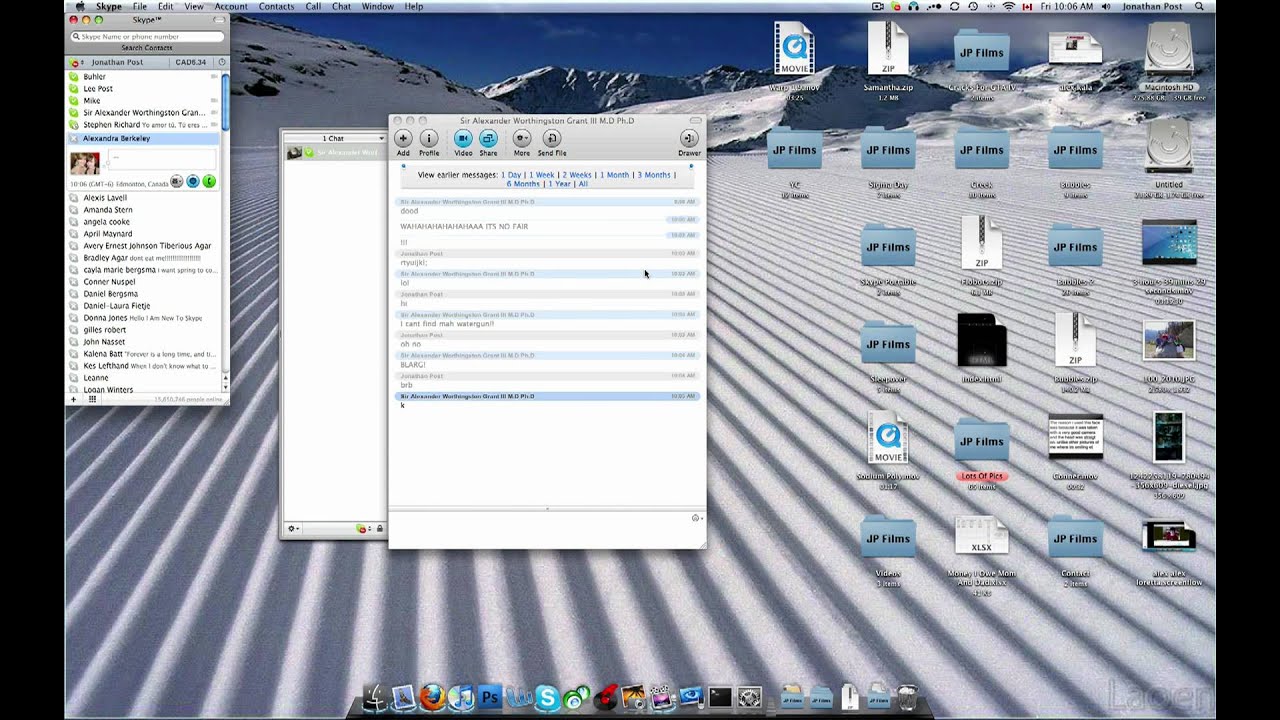Click iTunes icon in the Dock

(461, 697)
